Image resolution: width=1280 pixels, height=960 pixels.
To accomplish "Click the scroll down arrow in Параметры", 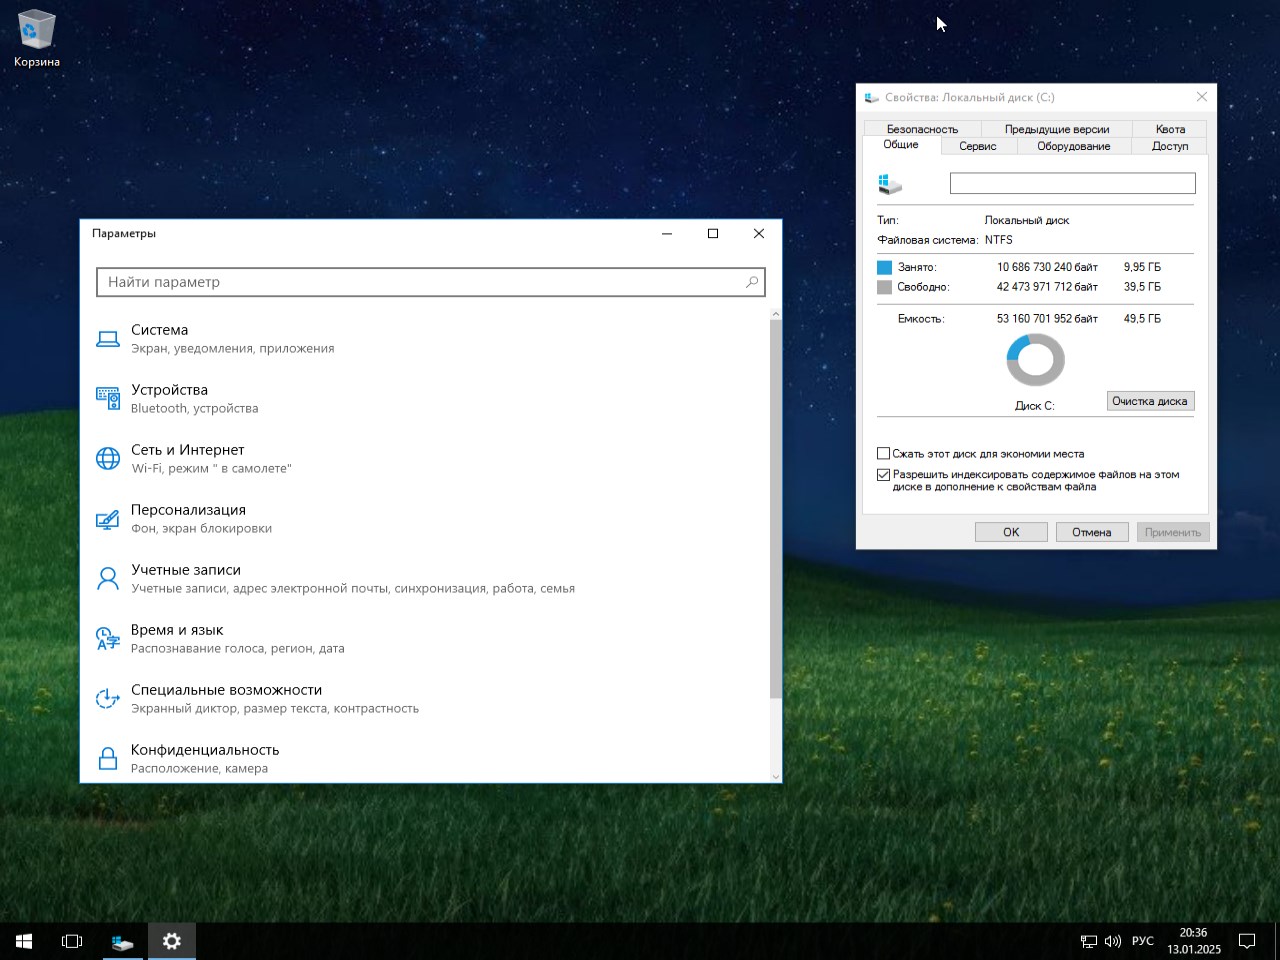I will pos(775,776).
